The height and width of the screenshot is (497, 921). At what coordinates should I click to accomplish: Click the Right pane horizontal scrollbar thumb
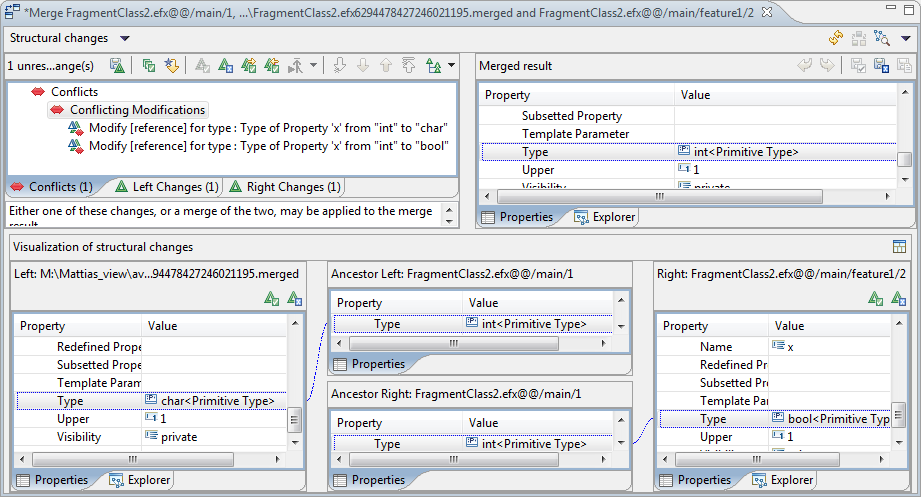pos(757,459)
